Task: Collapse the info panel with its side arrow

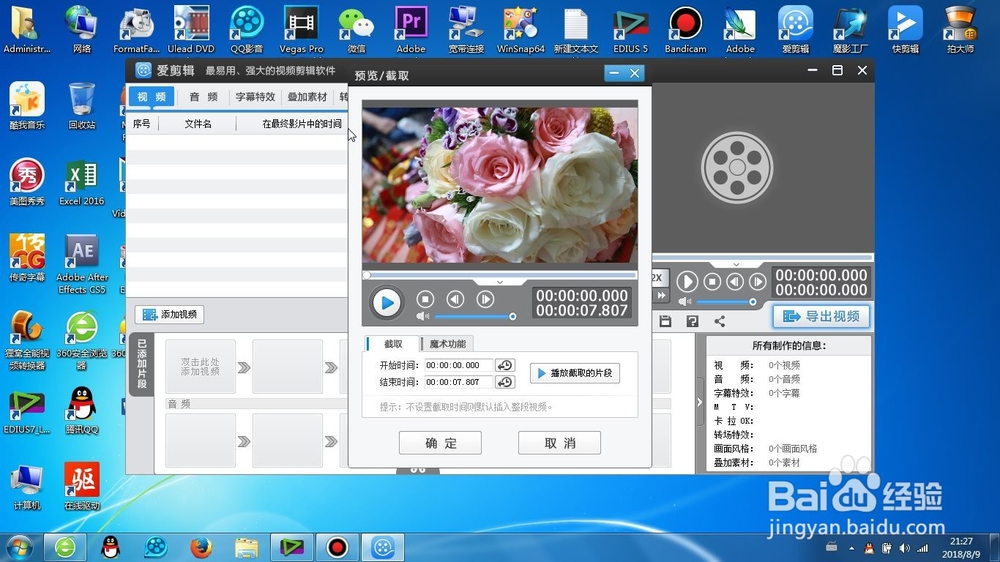Action: click(700, 402)
